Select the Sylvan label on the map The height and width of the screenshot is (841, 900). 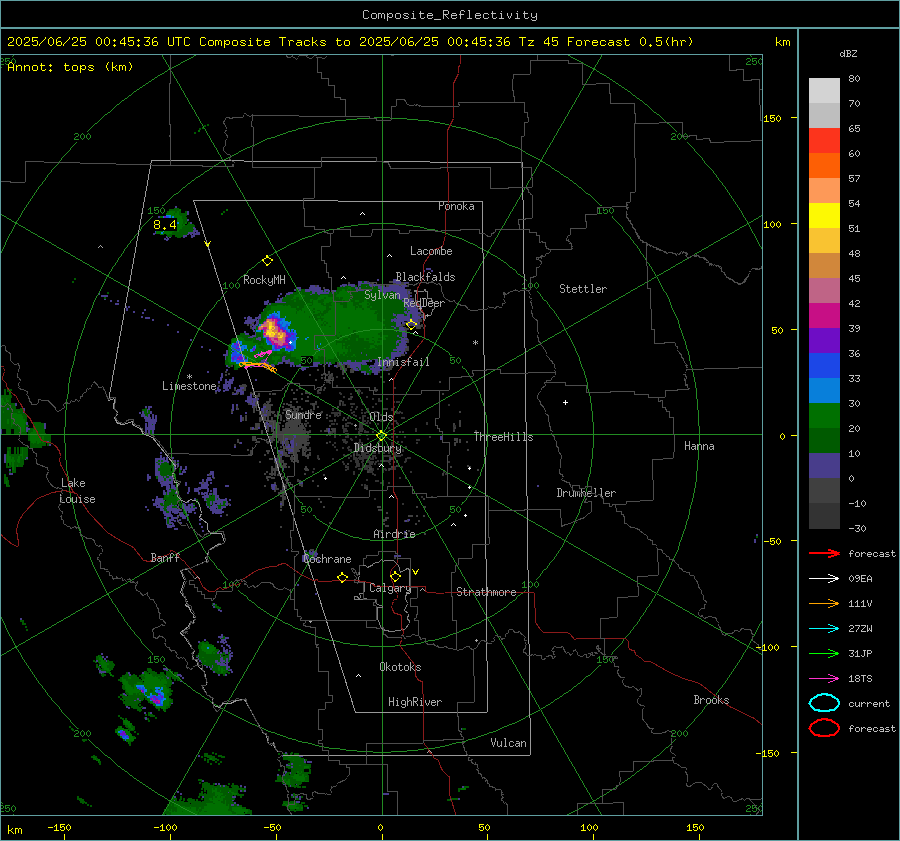[x=382, y=295]
